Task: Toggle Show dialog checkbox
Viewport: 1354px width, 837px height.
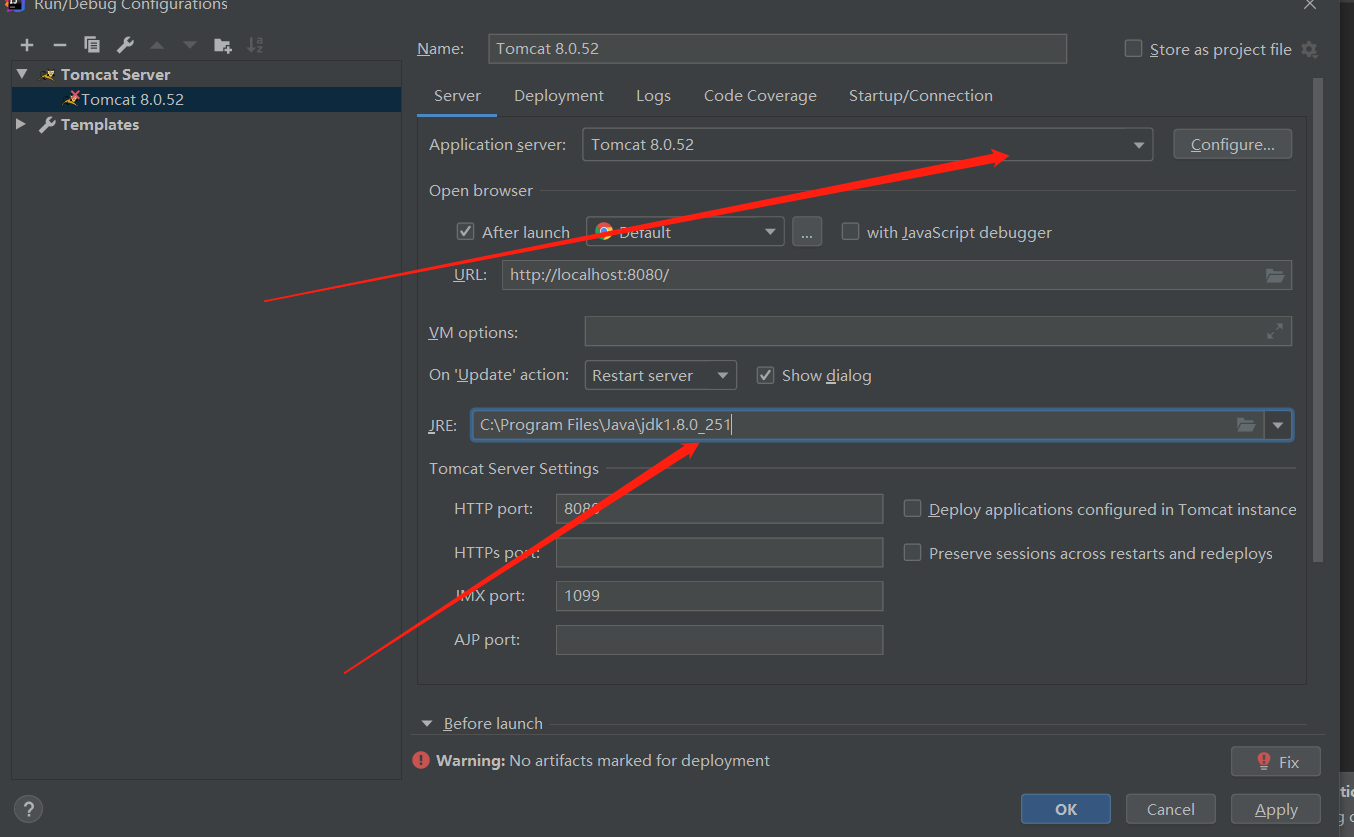Action: click(765, 375)
